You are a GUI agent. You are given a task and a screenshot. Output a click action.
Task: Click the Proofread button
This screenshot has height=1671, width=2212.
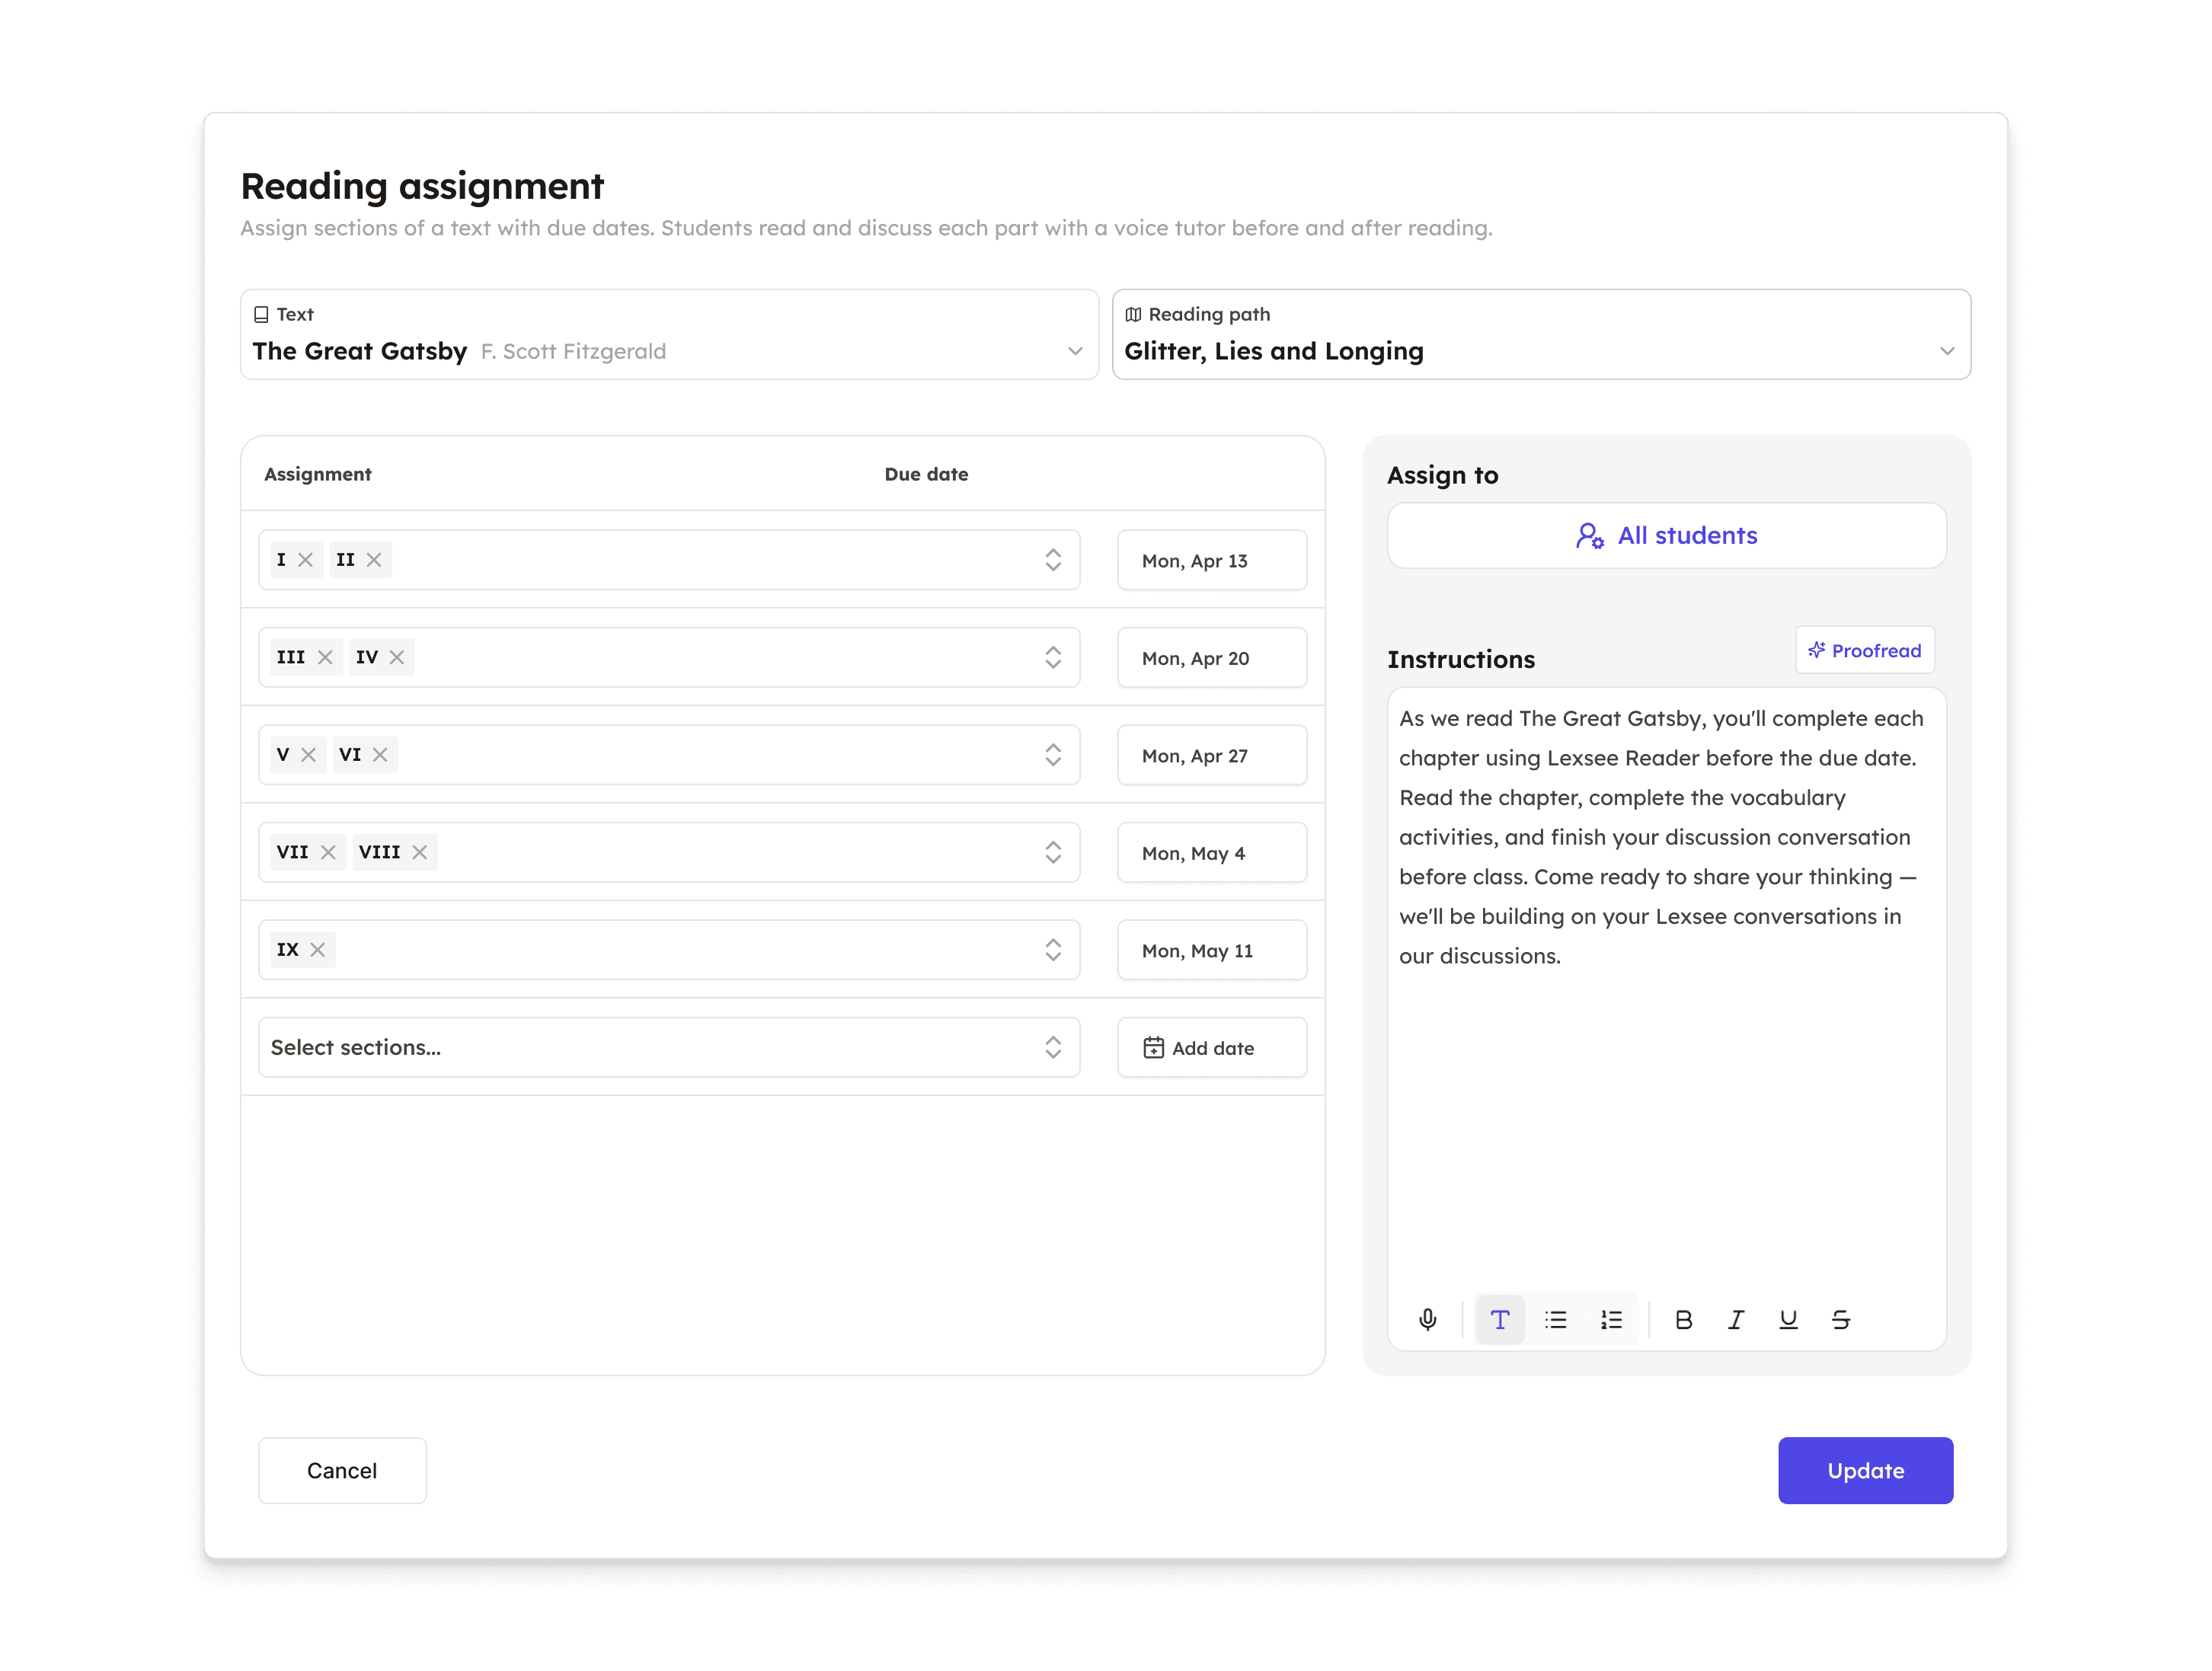(1864, 651)
